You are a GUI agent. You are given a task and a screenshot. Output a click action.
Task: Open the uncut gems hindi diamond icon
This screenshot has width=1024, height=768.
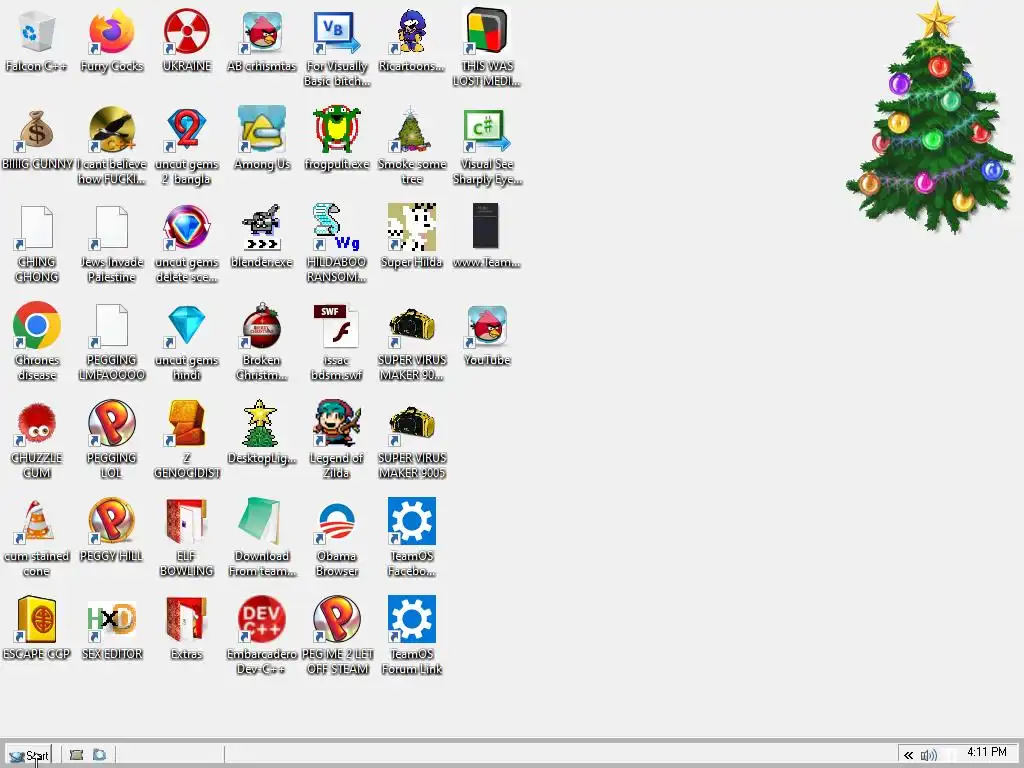[187, 326]
